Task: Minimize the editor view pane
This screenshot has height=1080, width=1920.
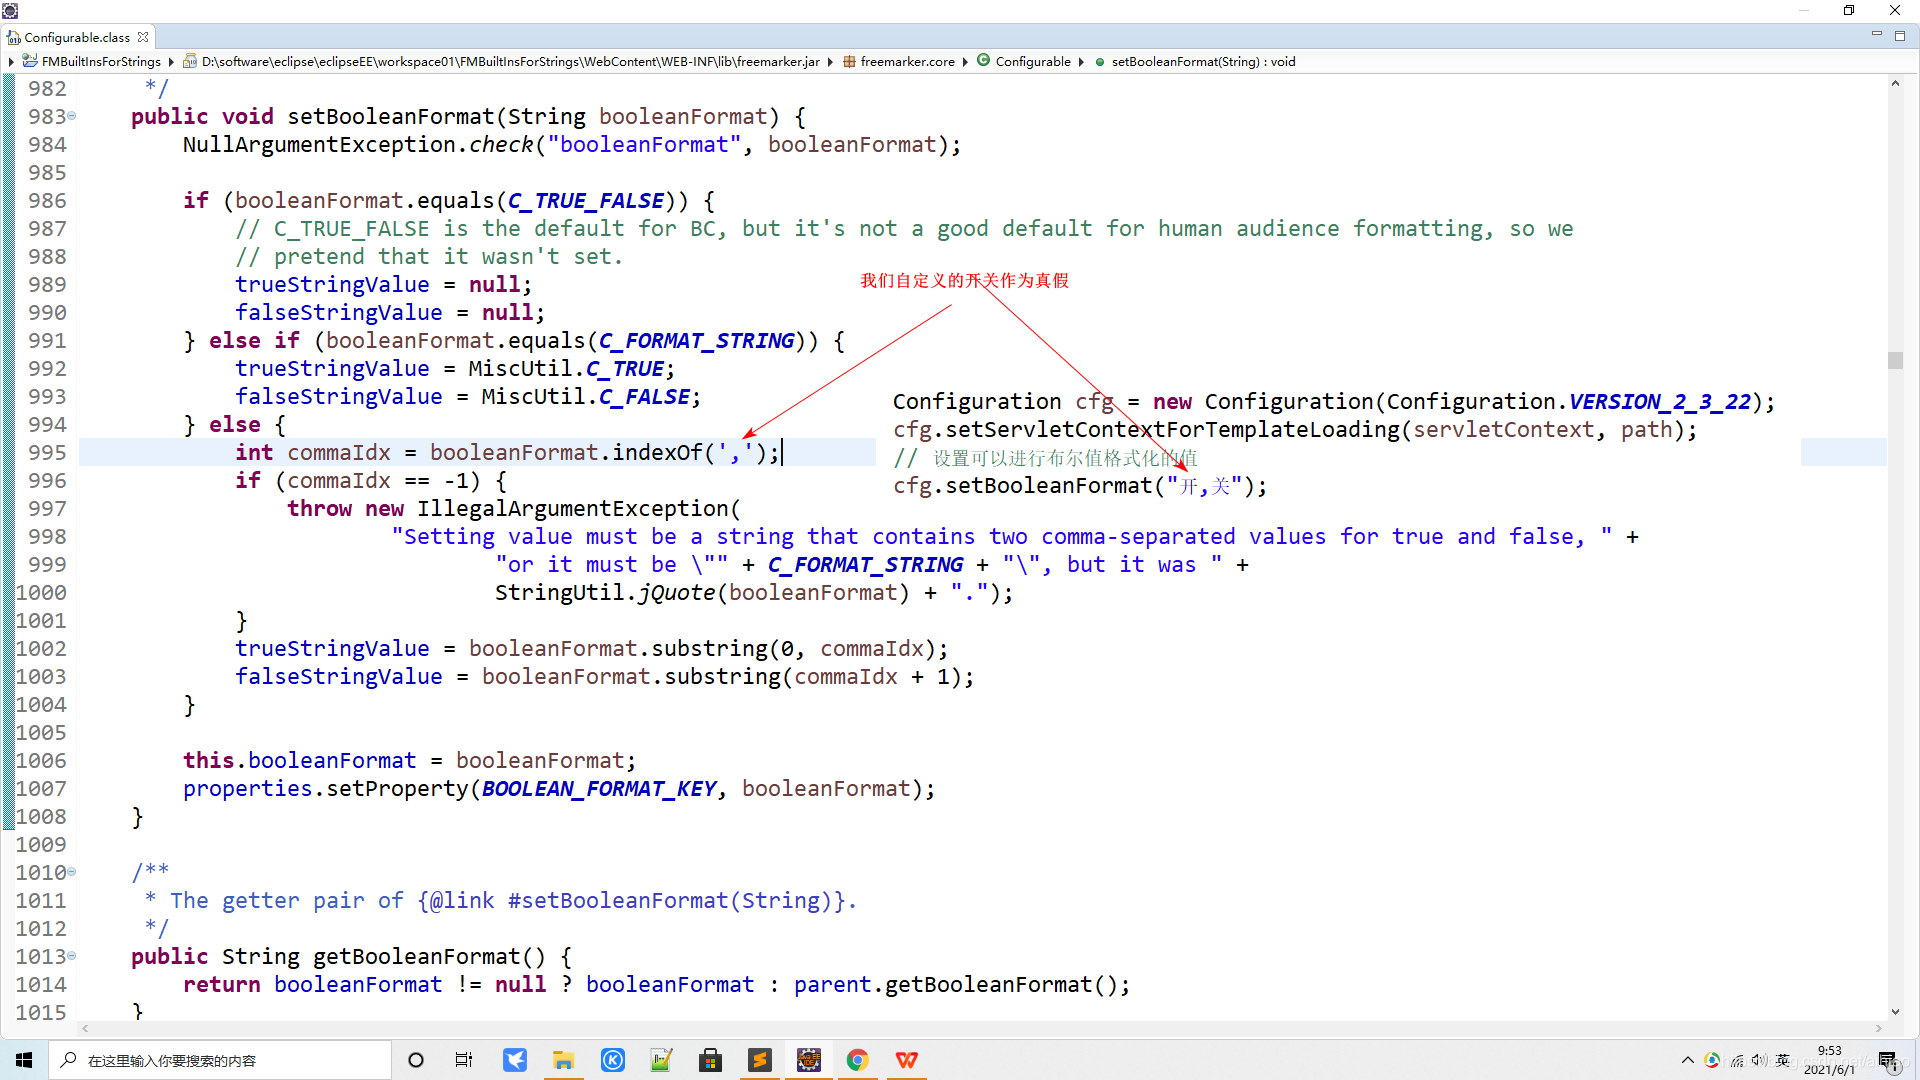Action: (x=1876, y=35)
